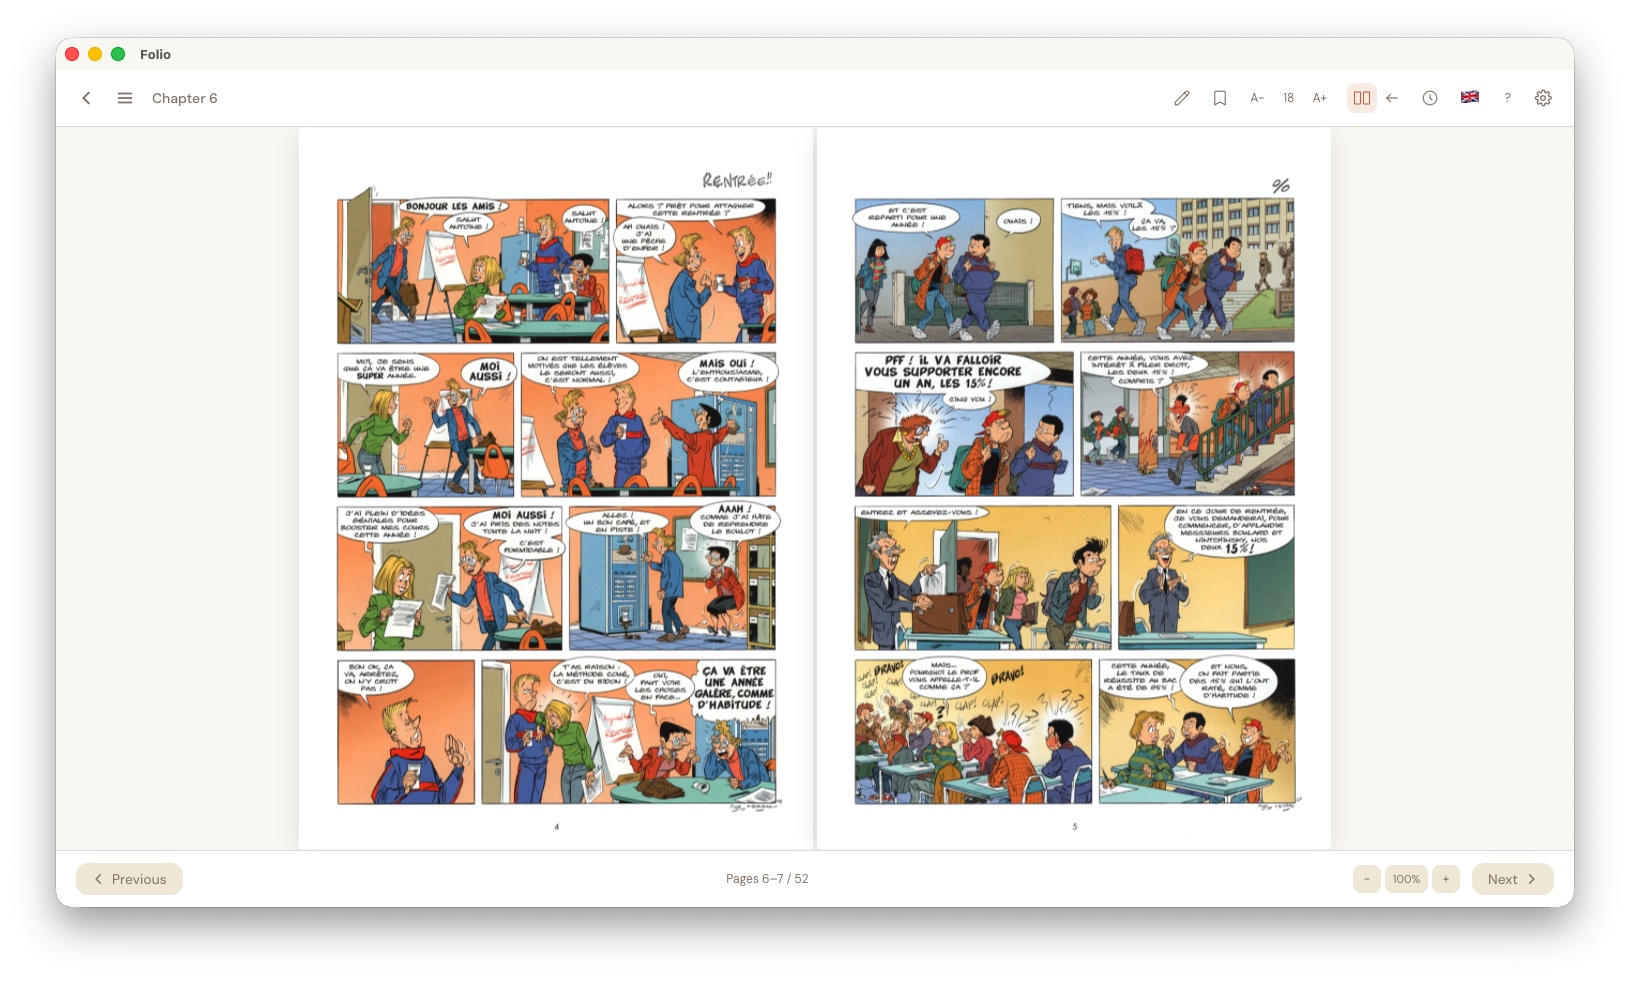Screen dimensions: 1630x981
Task: Click the right comic page 5
Action: coord(1074,488)
